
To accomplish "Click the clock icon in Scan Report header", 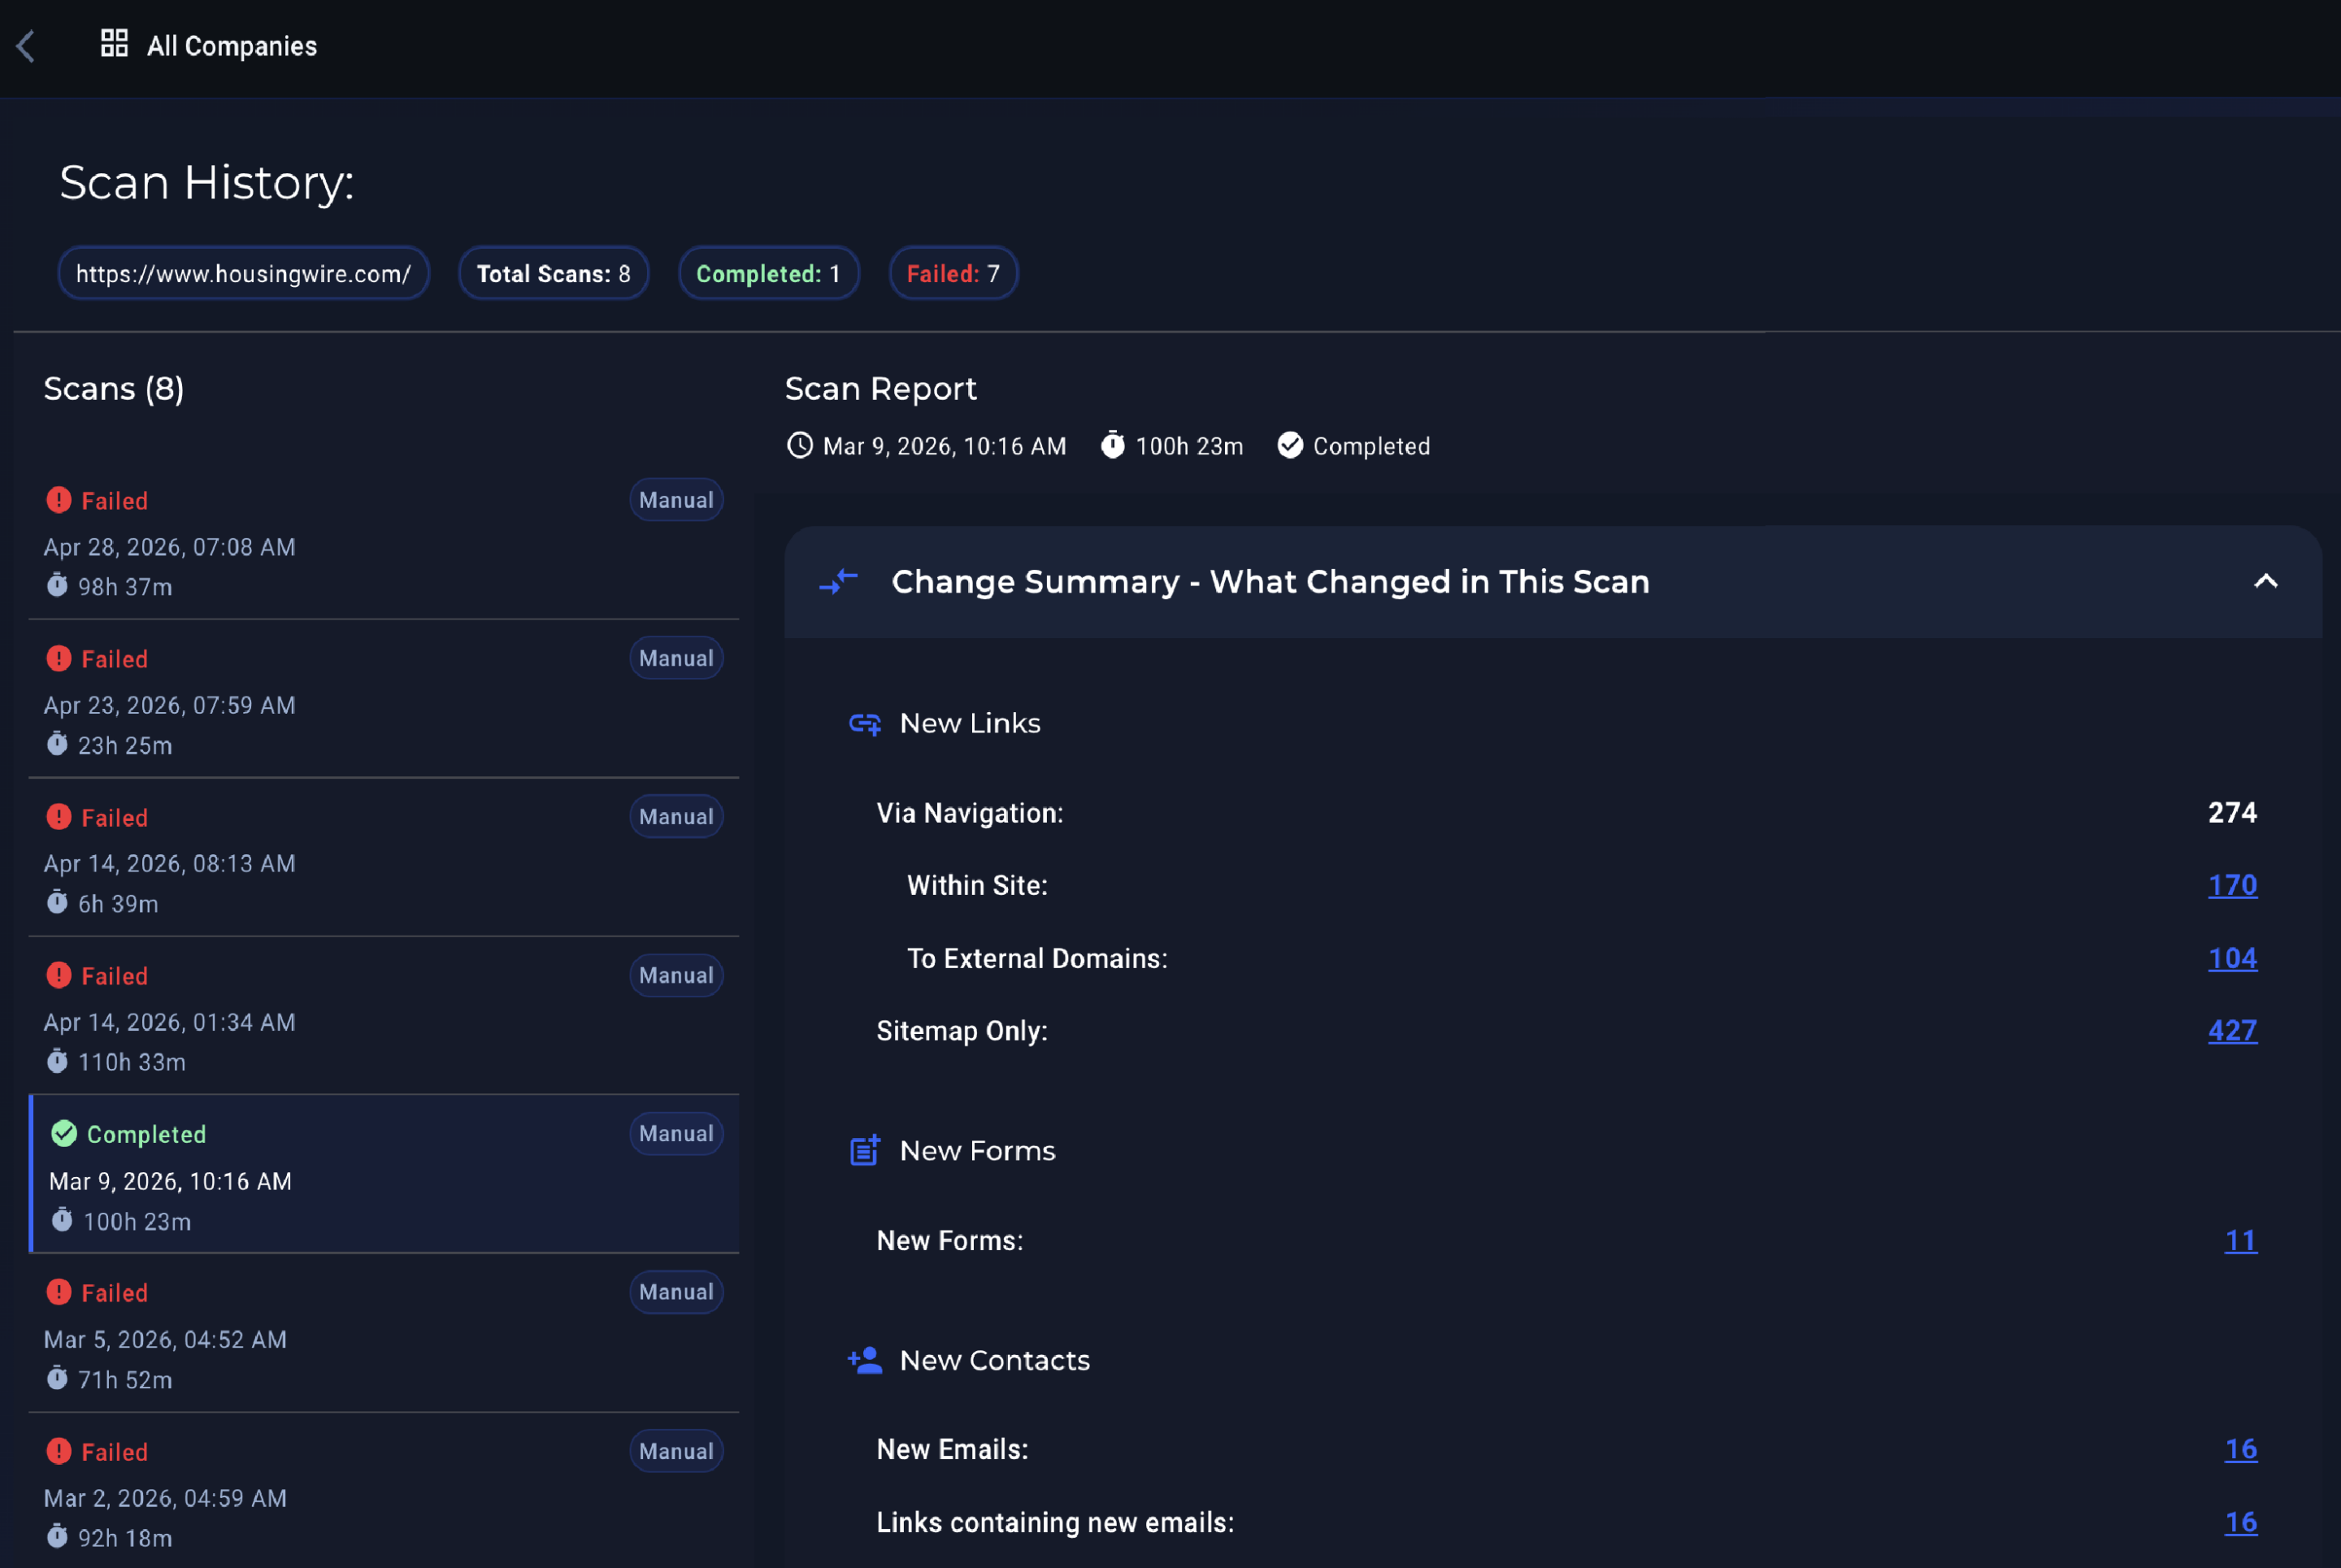I will 800,445.
